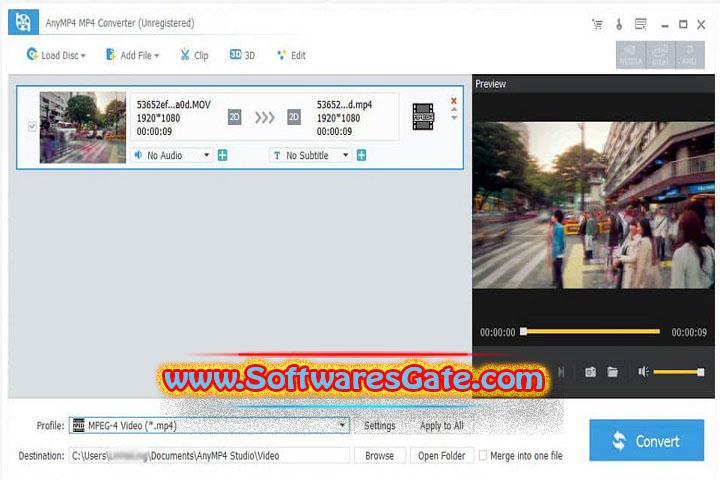Image resolution: width=720 pixels, height=480 pixels.
Task: Add subtitle with plus icon
Action: coord(361,155)
